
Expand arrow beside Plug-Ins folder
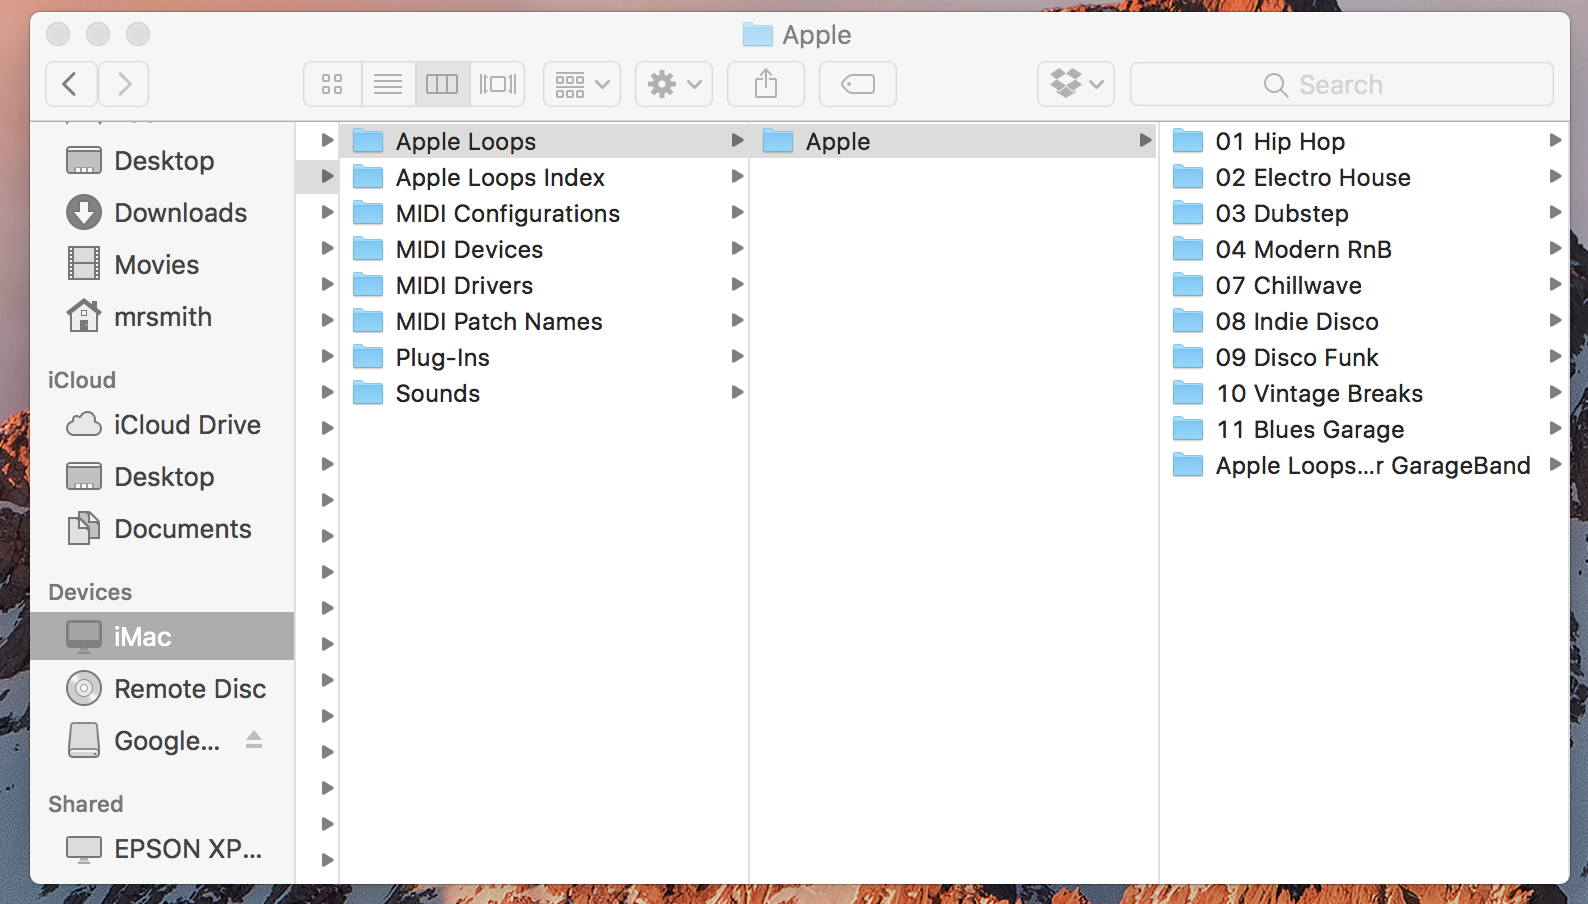[x=737, y=356]
